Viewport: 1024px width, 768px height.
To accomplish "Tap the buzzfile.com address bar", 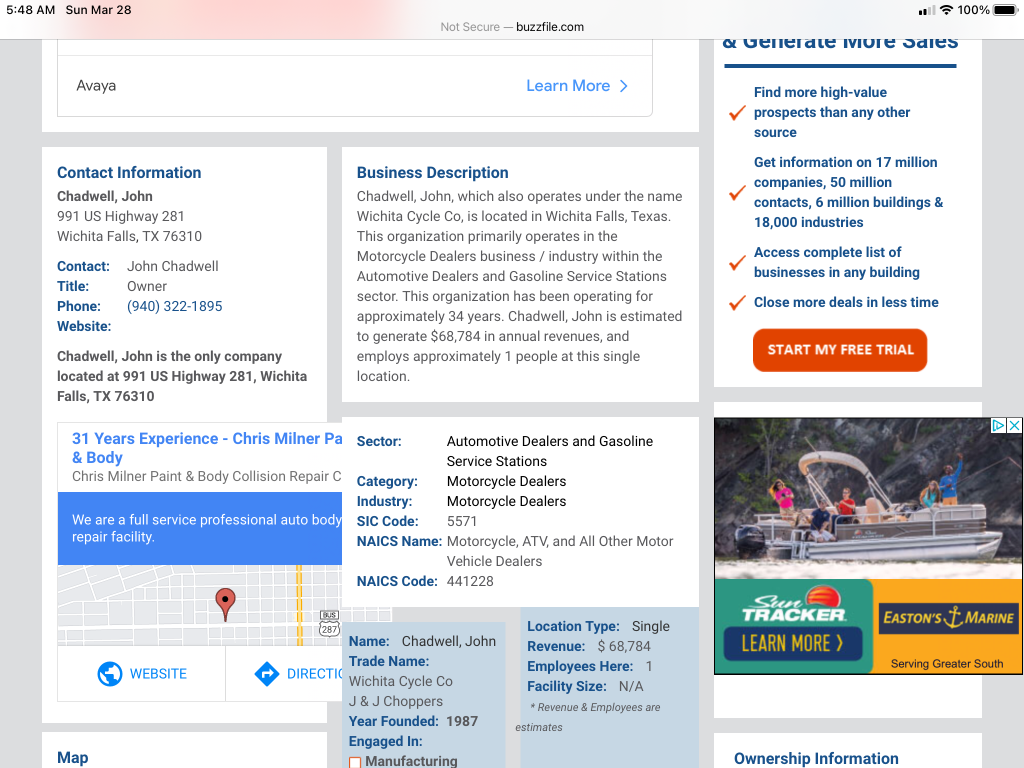I will click(x=512, y=27).
